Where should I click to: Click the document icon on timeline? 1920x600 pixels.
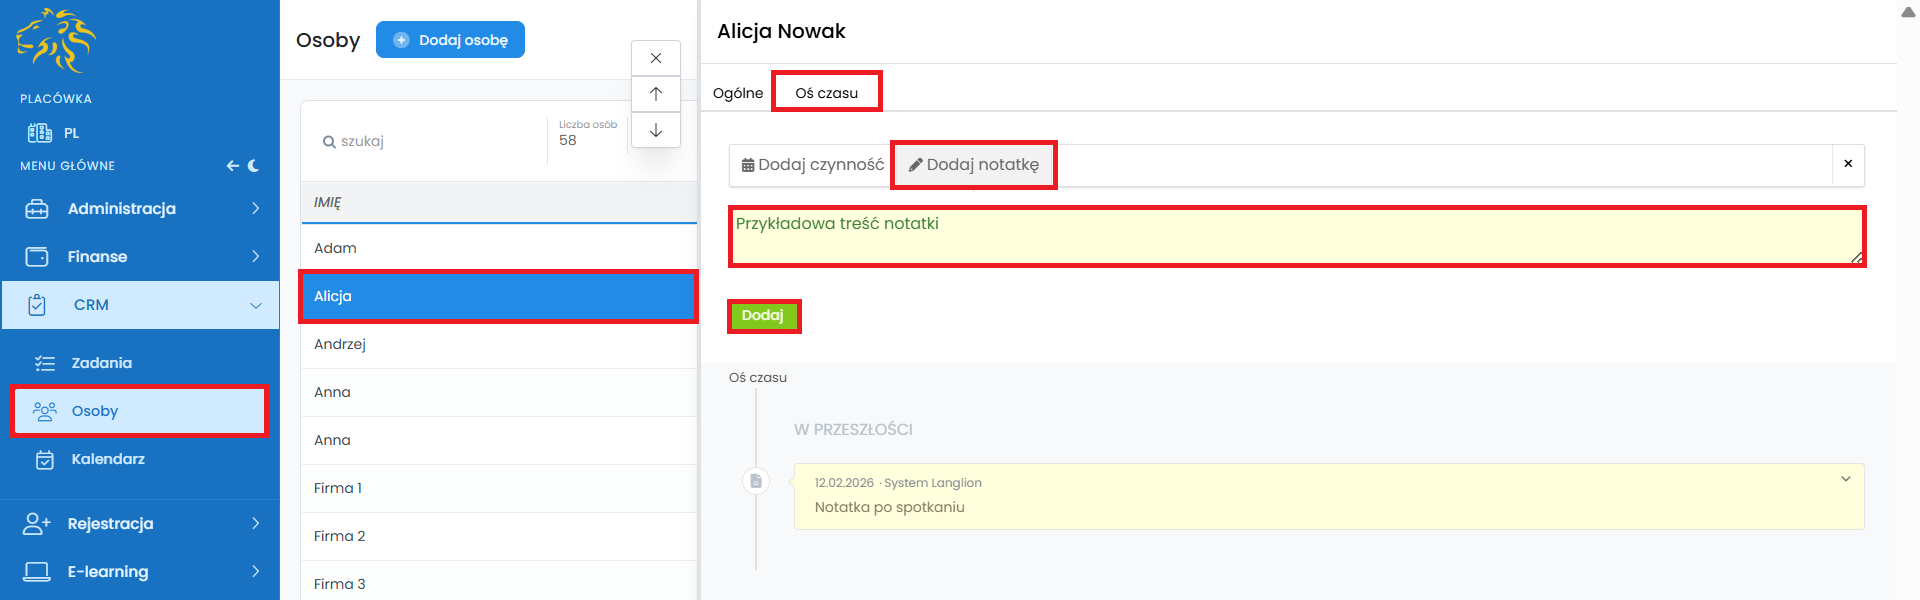point(756,481)
